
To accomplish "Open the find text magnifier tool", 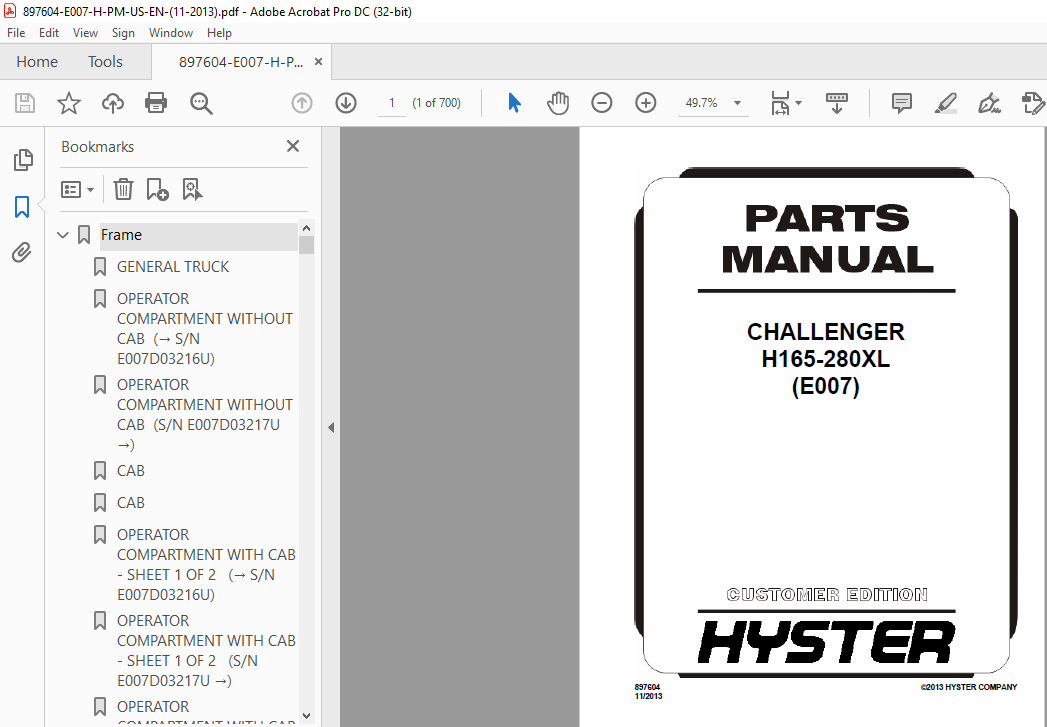I will [201, 103].
